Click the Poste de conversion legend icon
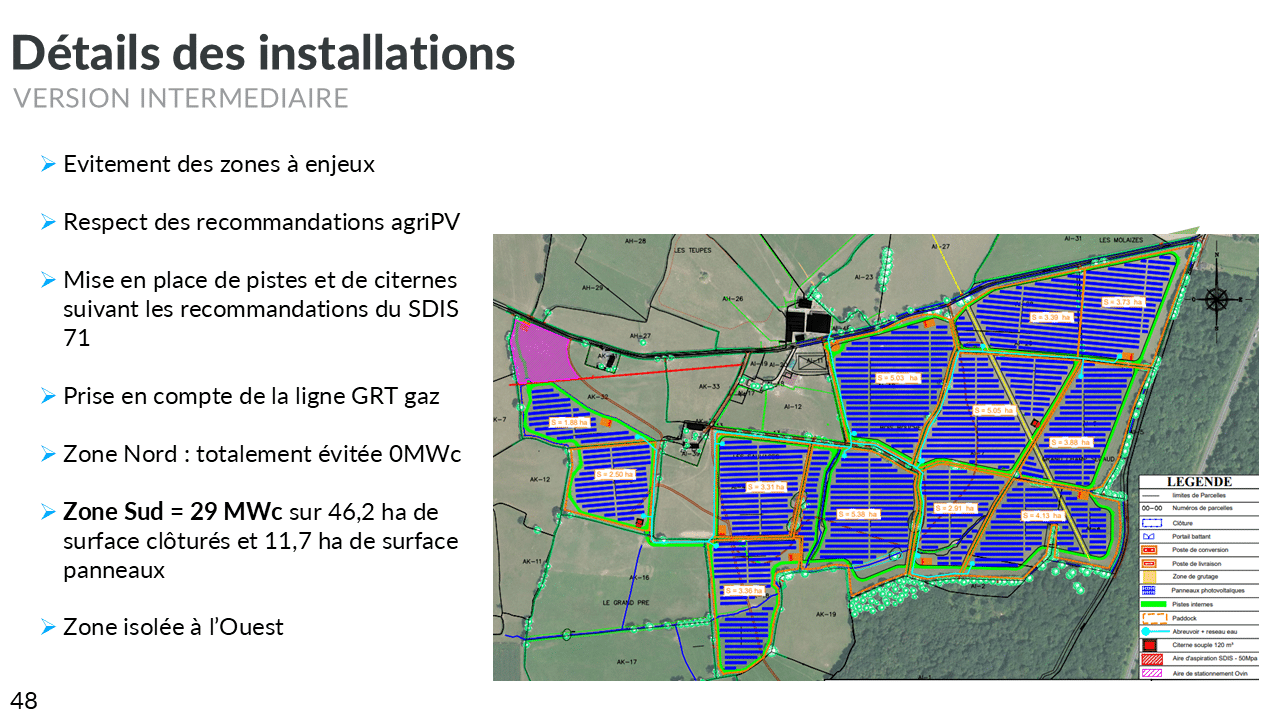The width and height of the screenshot is (1280, 720). tap(1149, 550)
